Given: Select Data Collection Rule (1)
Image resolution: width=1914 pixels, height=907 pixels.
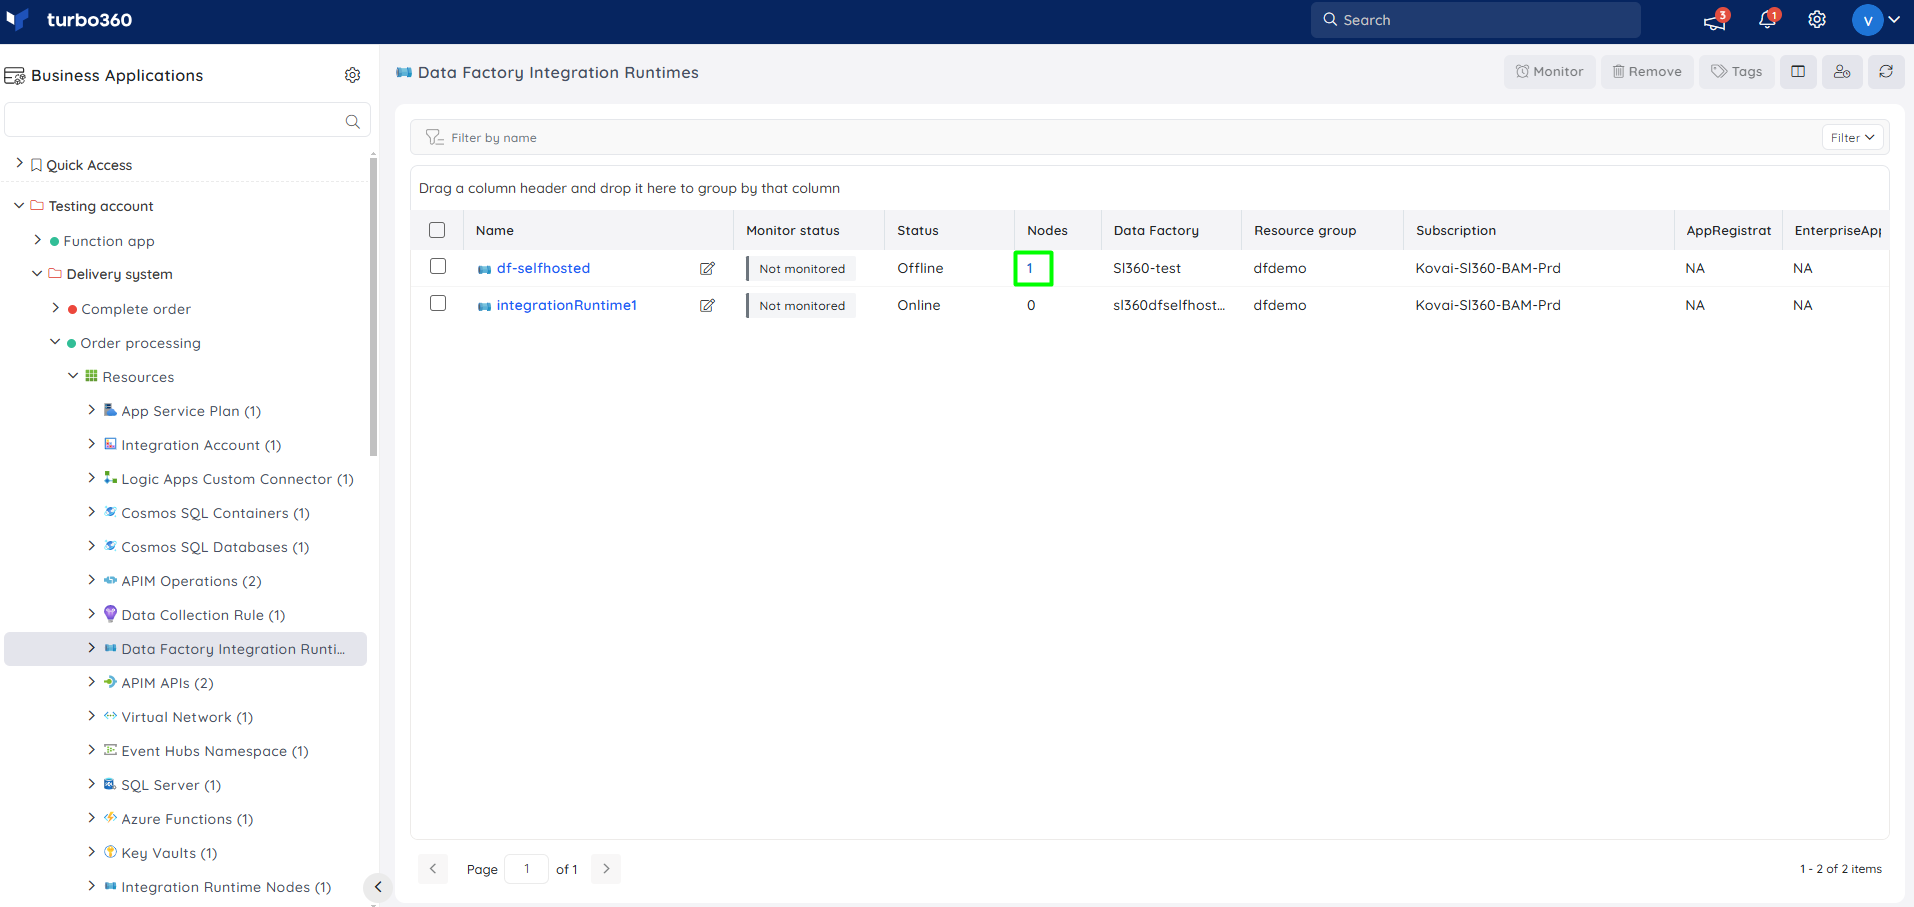Looking at the screenshot, I should (203, 615).
